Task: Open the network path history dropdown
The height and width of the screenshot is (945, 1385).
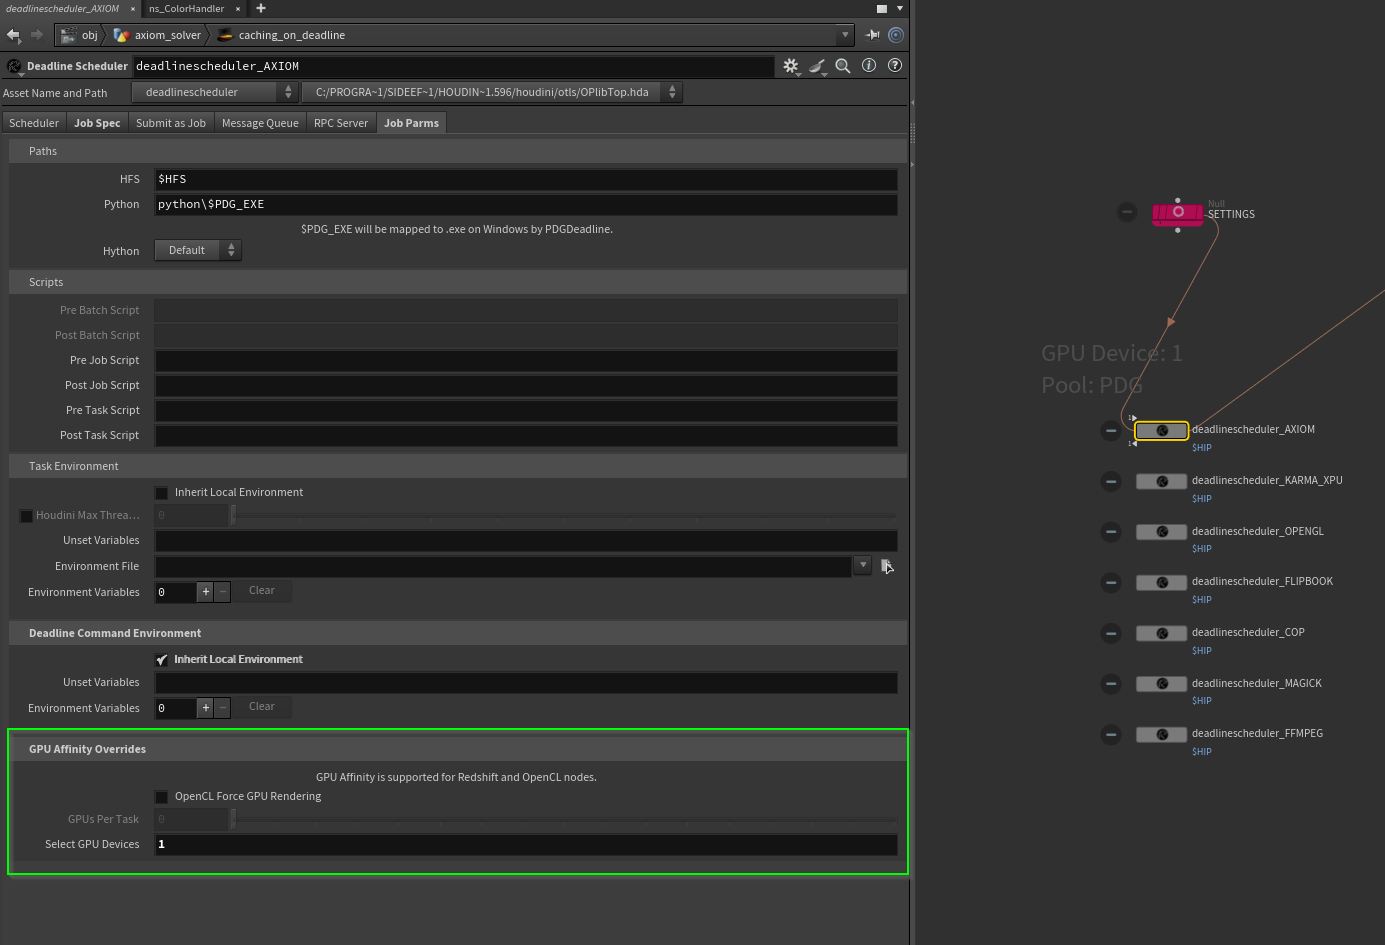Action: (x=845, y=35)
